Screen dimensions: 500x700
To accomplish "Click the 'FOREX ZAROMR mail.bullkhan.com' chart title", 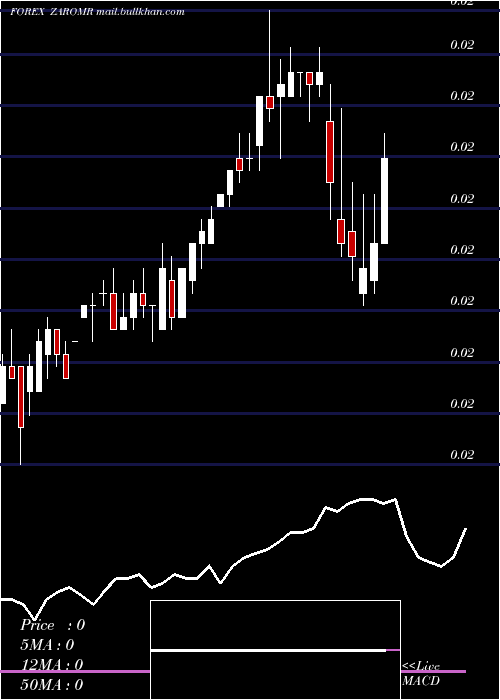I will 97,12.
